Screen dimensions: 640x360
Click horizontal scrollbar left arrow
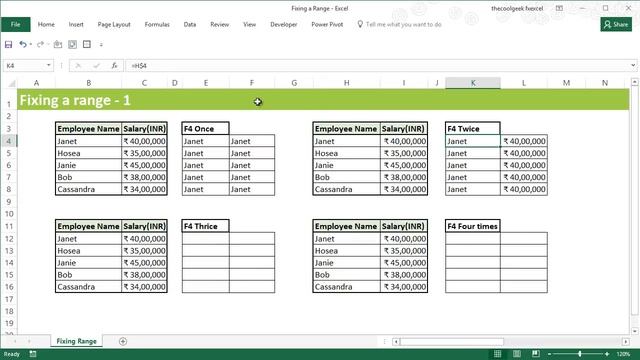pyautogui.click(x=396, y=341)
